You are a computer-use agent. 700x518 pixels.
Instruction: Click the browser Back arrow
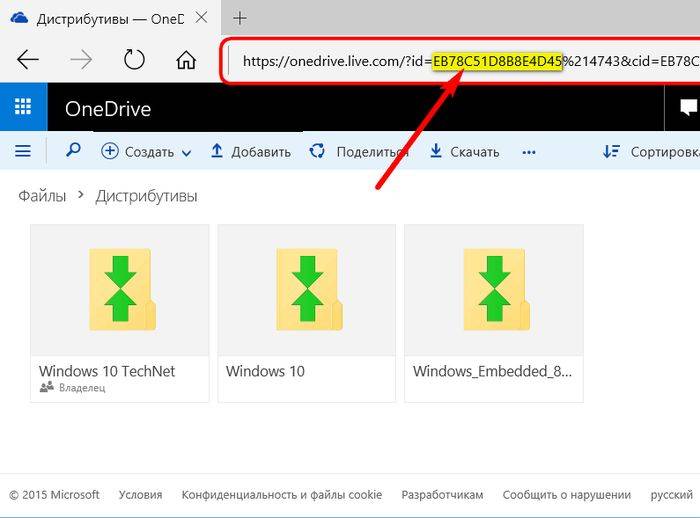pyautogui.click(x=28, y=60)
